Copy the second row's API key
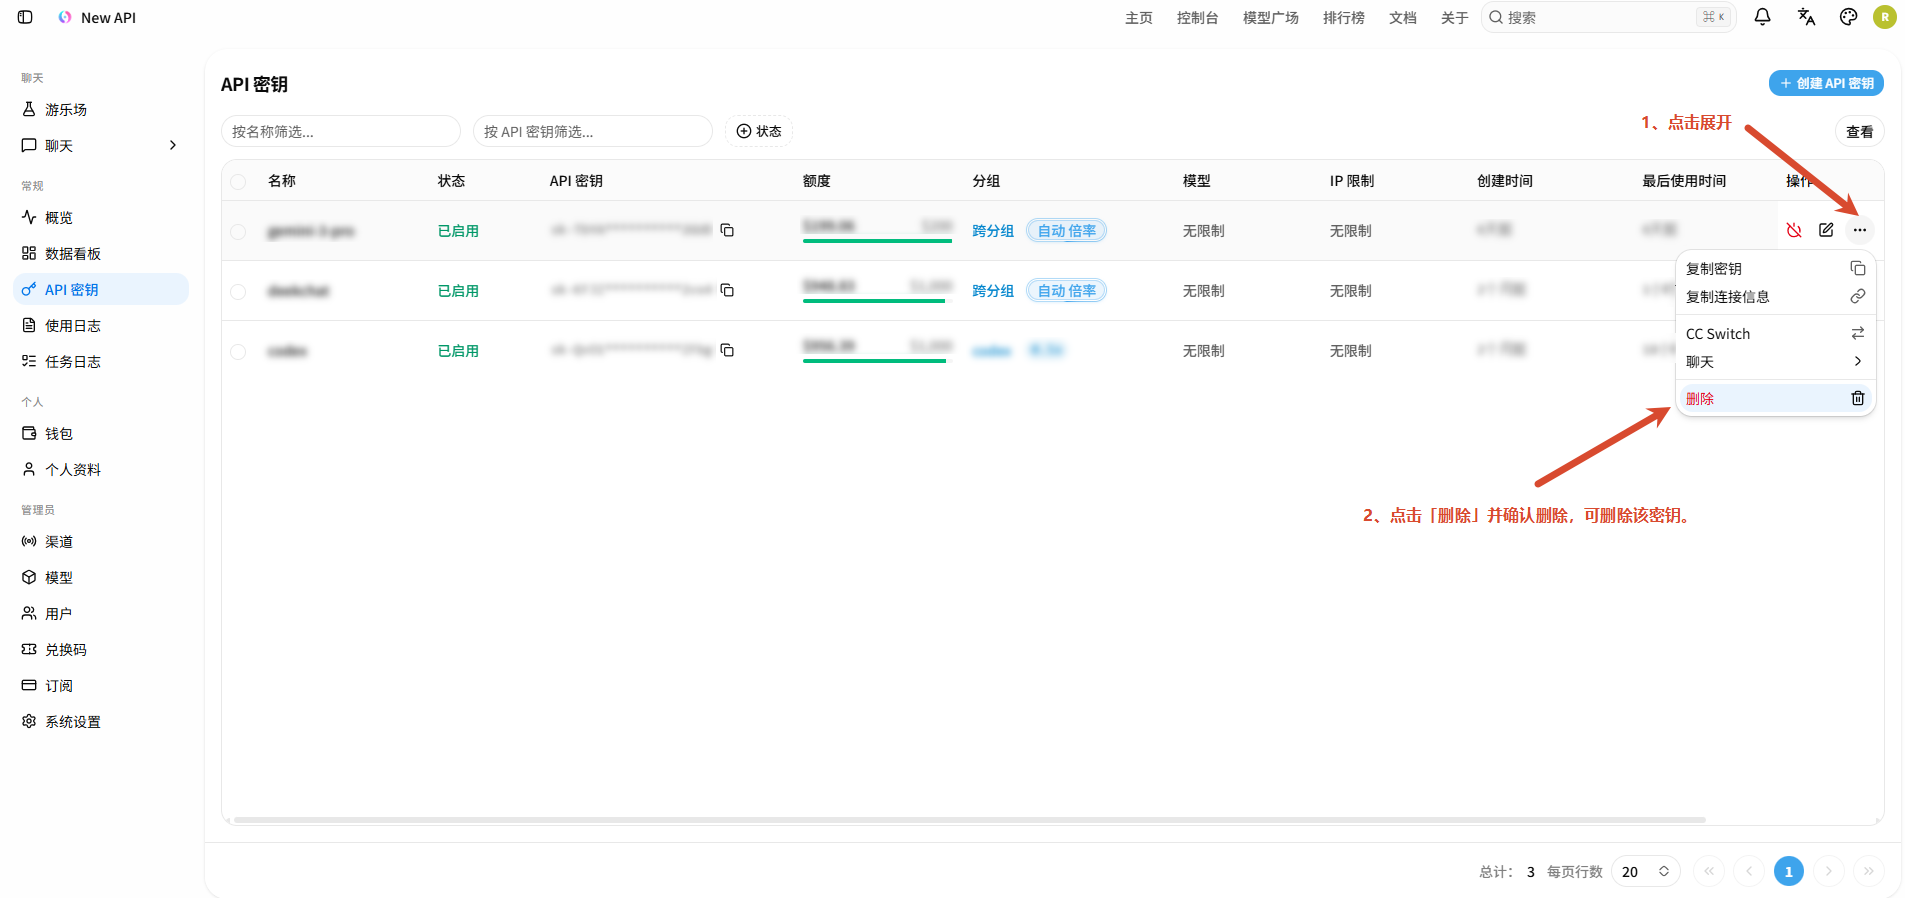Viewport: 1905px width, 898px height. coord(727,290)
